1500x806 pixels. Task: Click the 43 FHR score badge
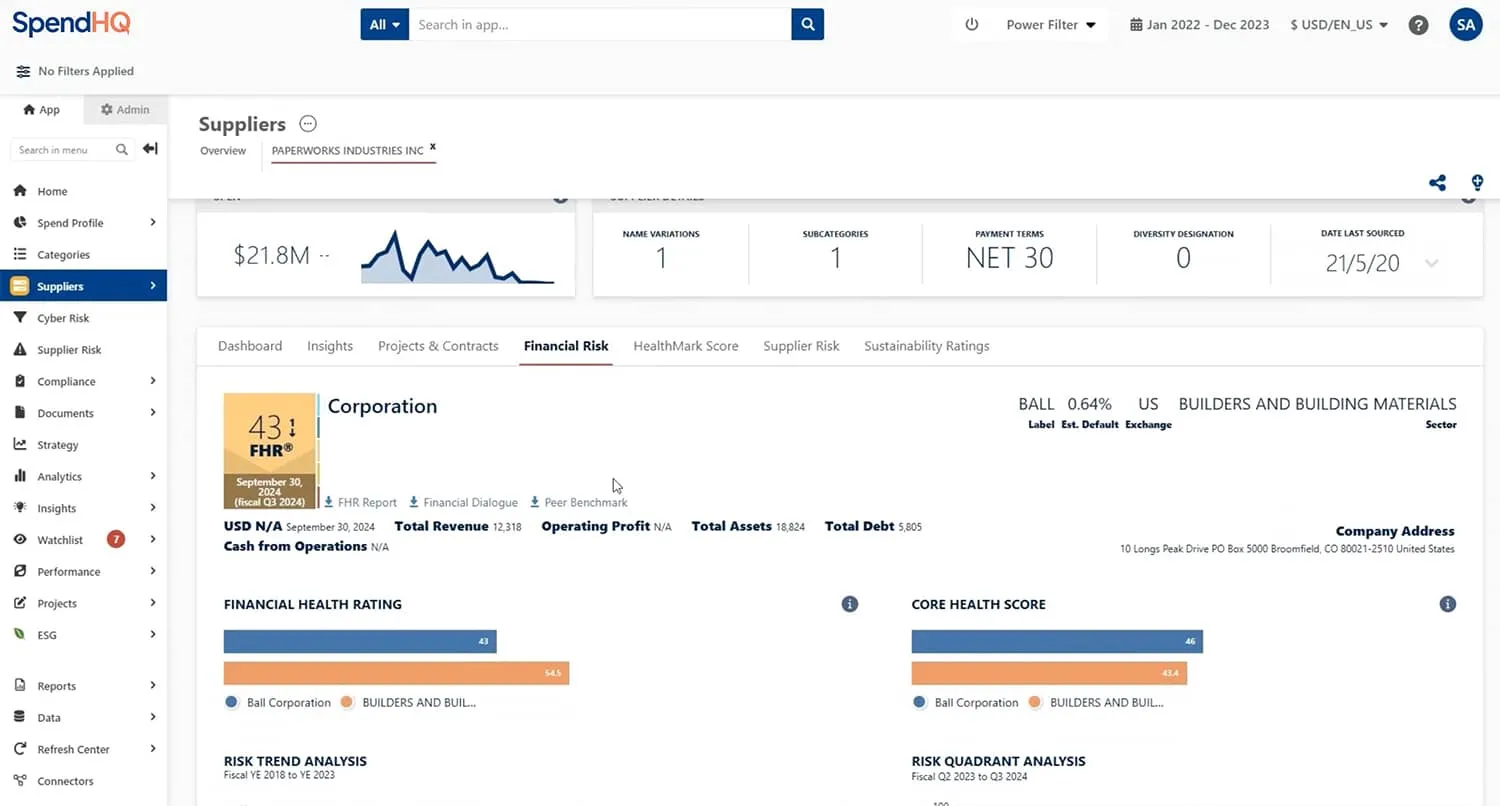pos(270,451)
